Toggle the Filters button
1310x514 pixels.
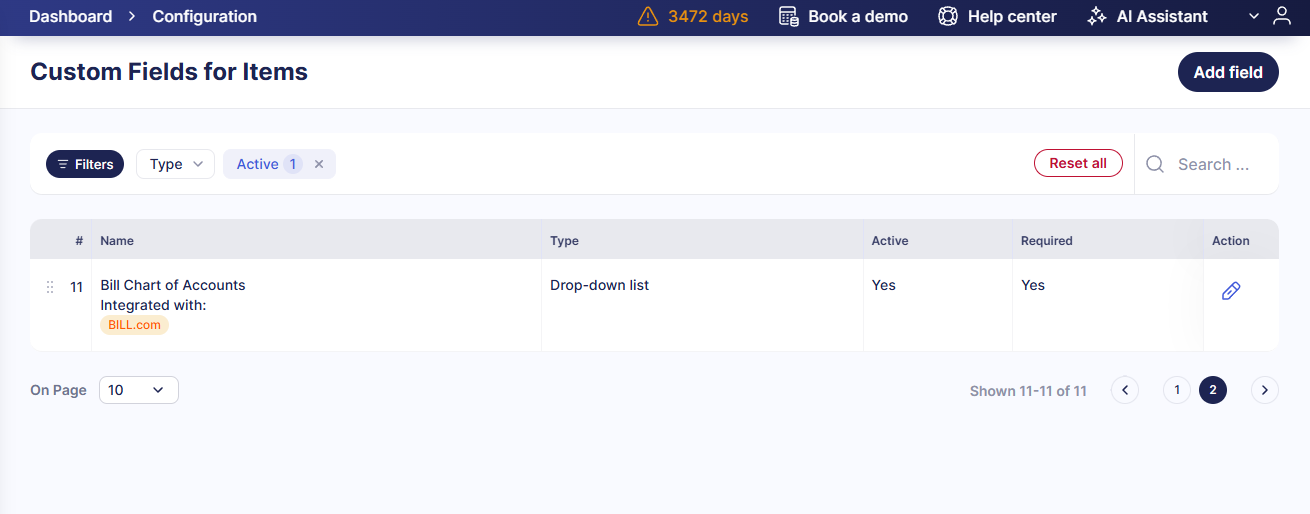pyautogui.click(x=85, y=164)
